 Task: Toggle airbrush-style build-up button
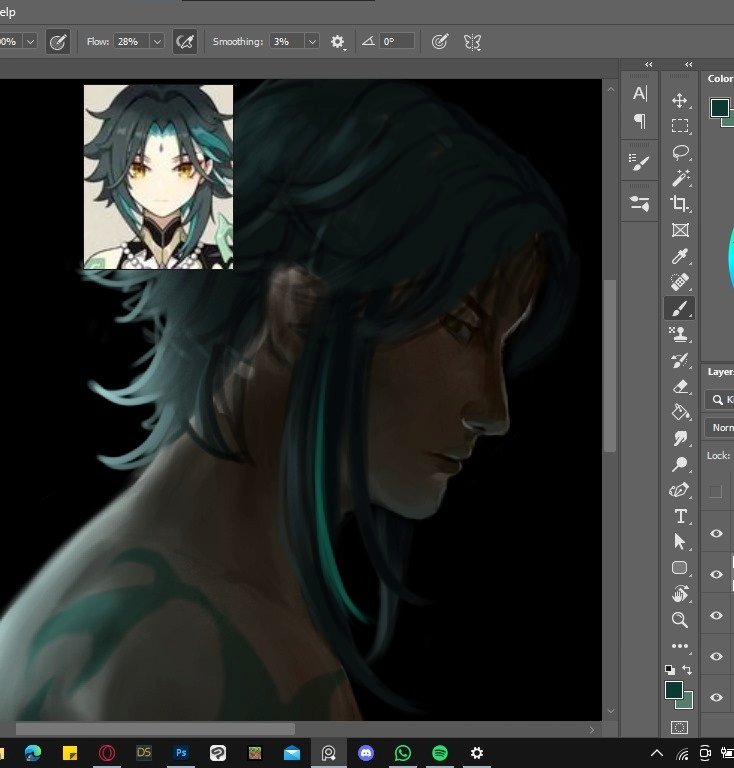pyautogui.click(x=185, y=42)
